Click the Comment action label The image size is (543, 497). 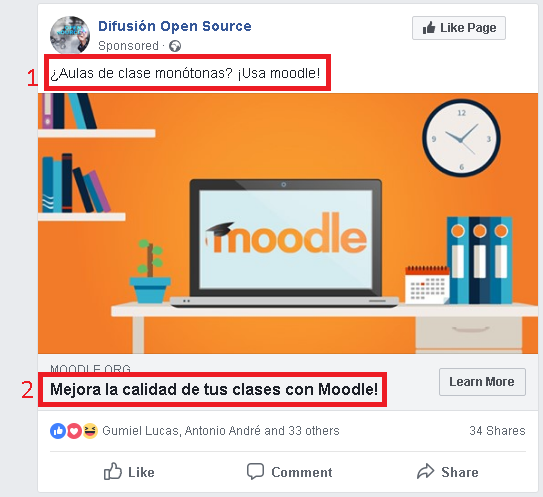[x=302, y=472]
